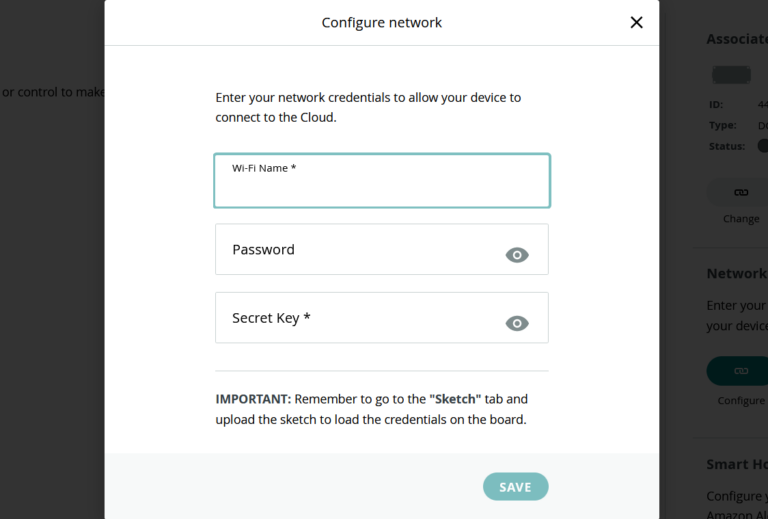Click the bold "Sketch" word in the note
This screenshot has width=768, height=519.
(454, 398)
